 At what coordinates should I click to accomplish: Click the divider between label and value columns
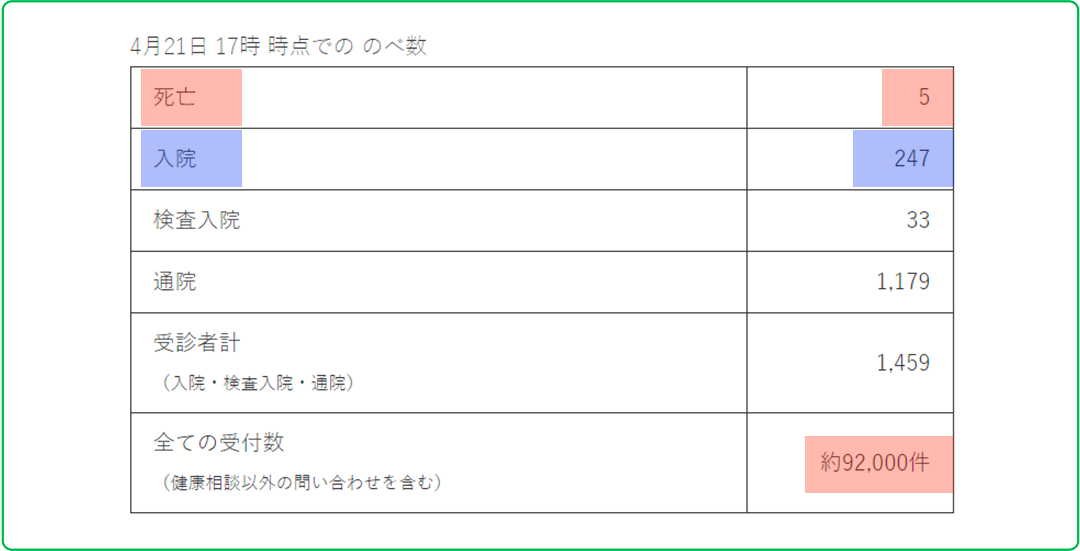(x=747, y=290)
